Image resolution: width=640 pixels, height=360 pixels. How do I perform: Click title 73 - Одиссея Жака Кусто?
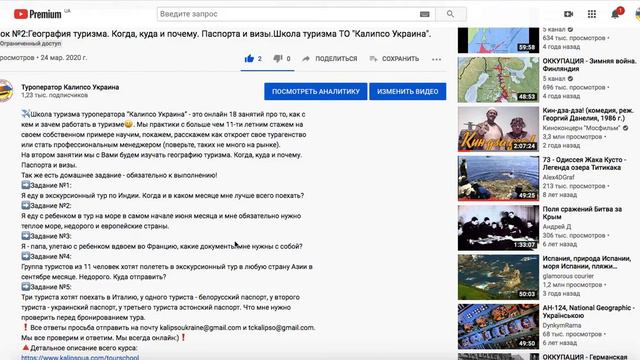pyautogui.click(x=584, y=163)
